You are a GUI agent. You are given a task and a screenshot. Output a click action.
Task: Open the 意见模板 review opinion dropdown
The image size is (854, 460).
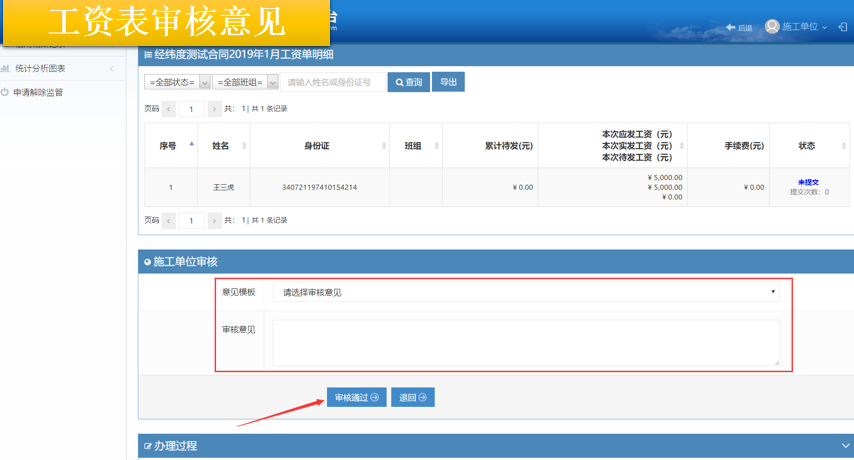click(527, 292)
